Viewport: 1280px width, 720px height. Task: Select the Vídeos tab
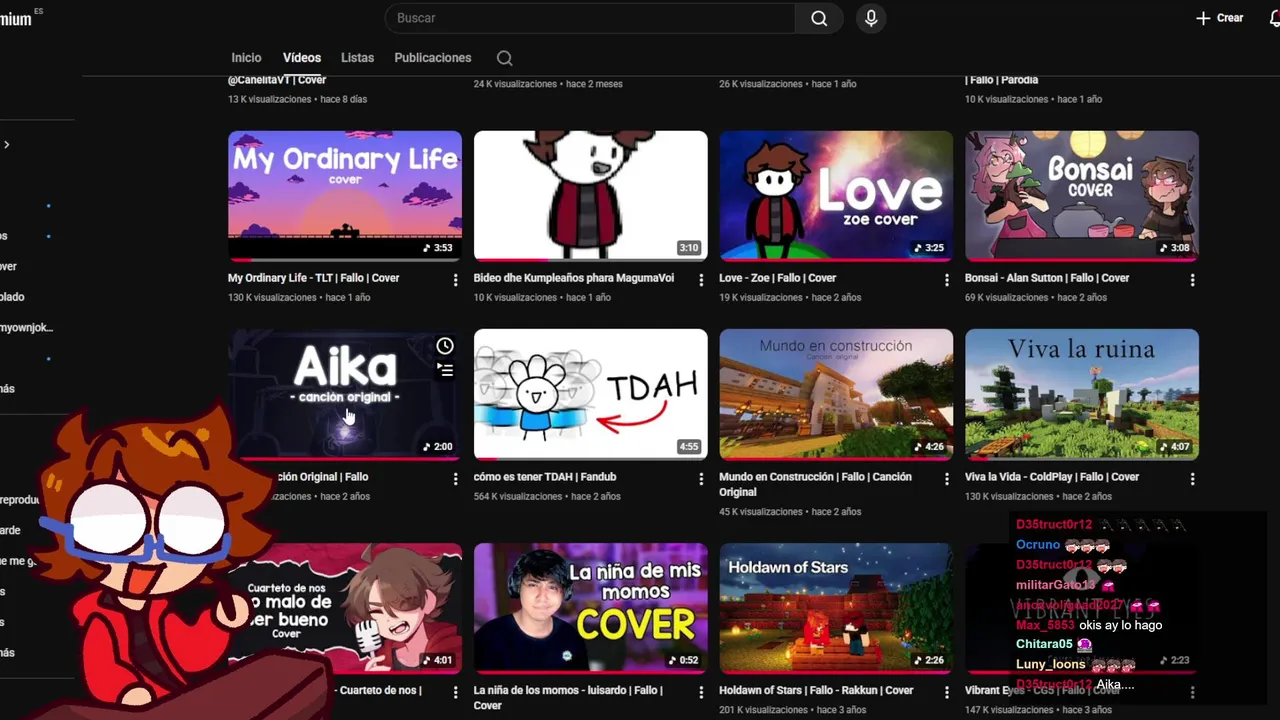(x=302, y=58)
